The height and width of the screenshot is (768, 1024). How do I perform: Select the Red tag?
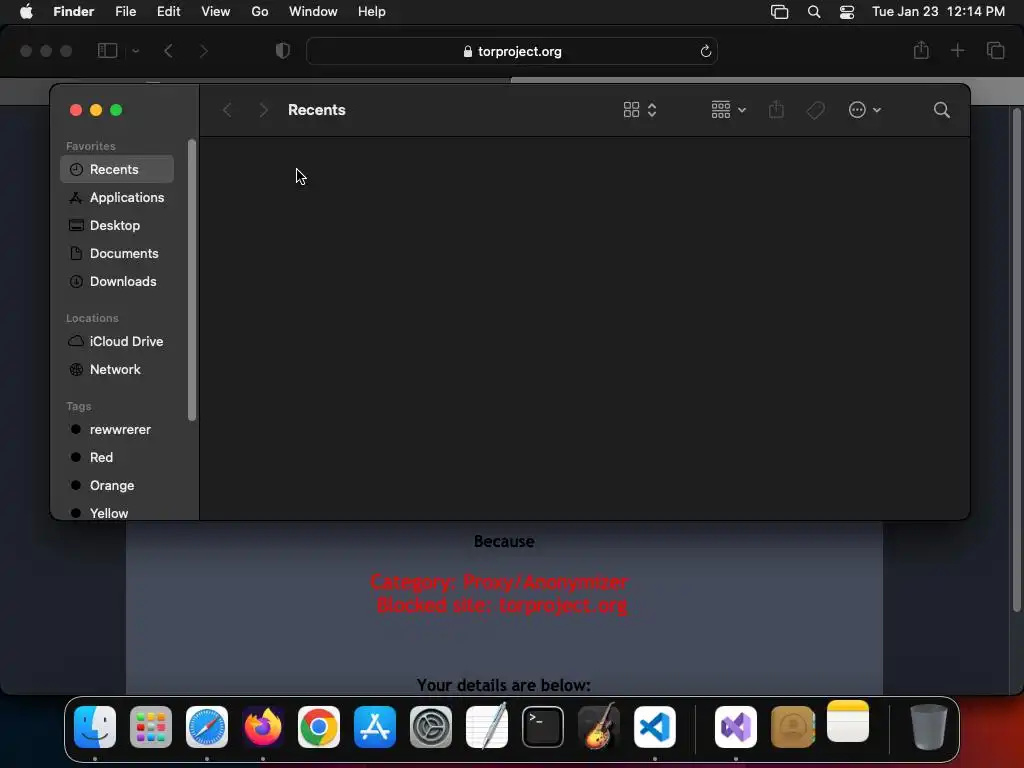[x=117, y=458]
